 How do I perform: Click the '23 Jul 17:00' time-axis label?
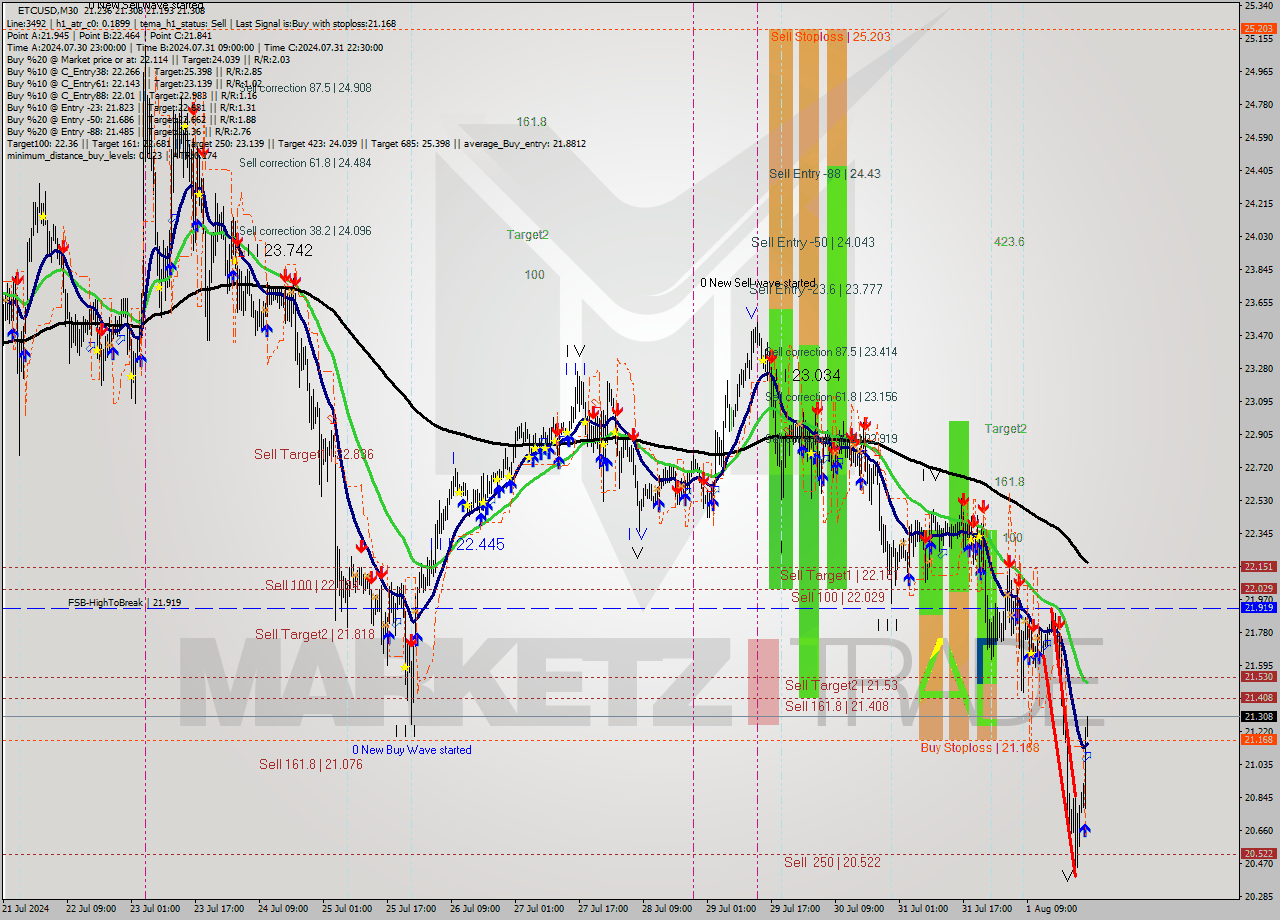pyautogui.click(x=218, y=909)
